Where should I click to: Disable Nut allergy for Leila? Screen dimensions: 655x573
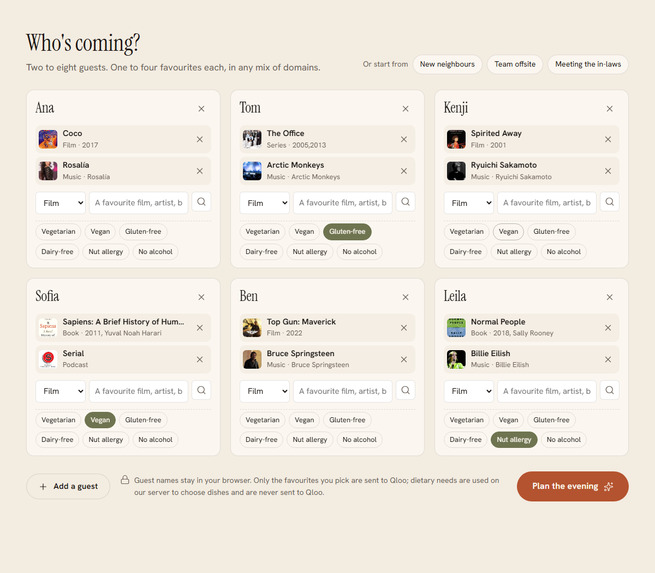point(514,439)
